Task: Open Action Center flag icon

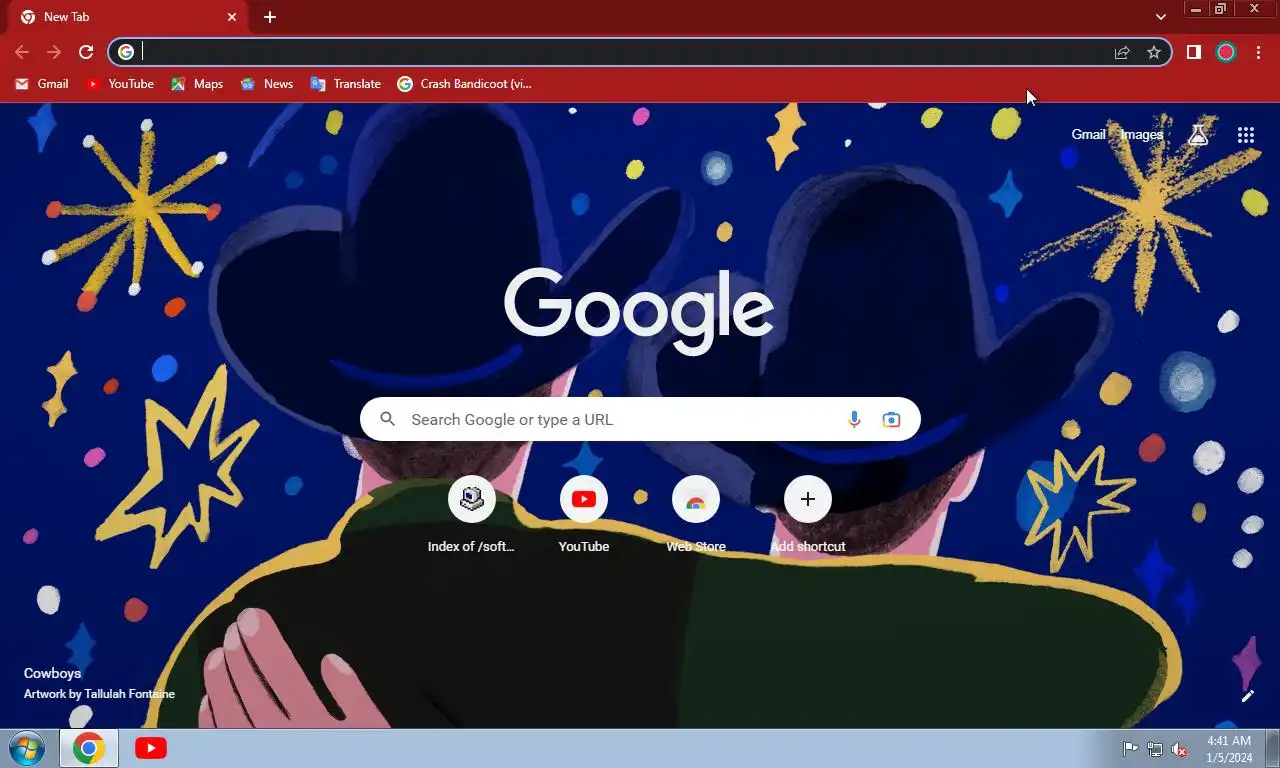Action: coord(1131,749)
